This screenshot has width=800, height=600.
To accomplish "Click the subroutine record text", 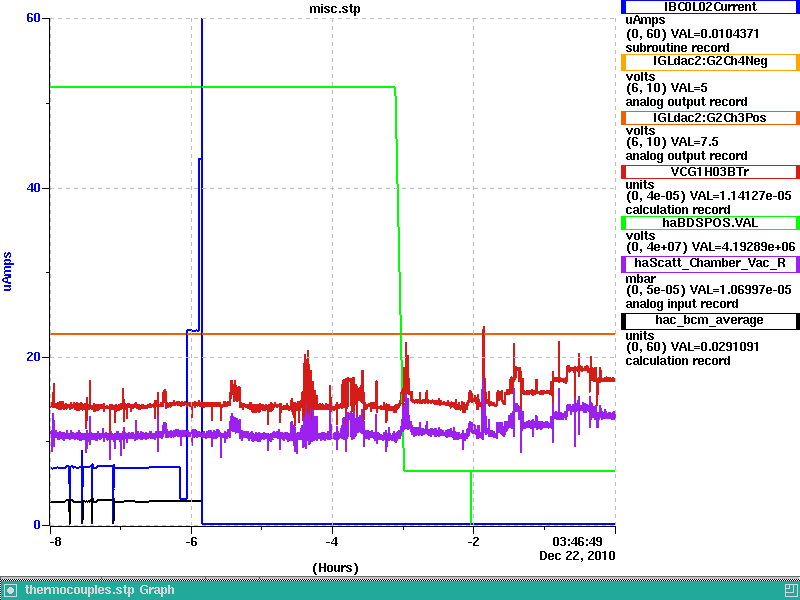I will pos(677,48).
